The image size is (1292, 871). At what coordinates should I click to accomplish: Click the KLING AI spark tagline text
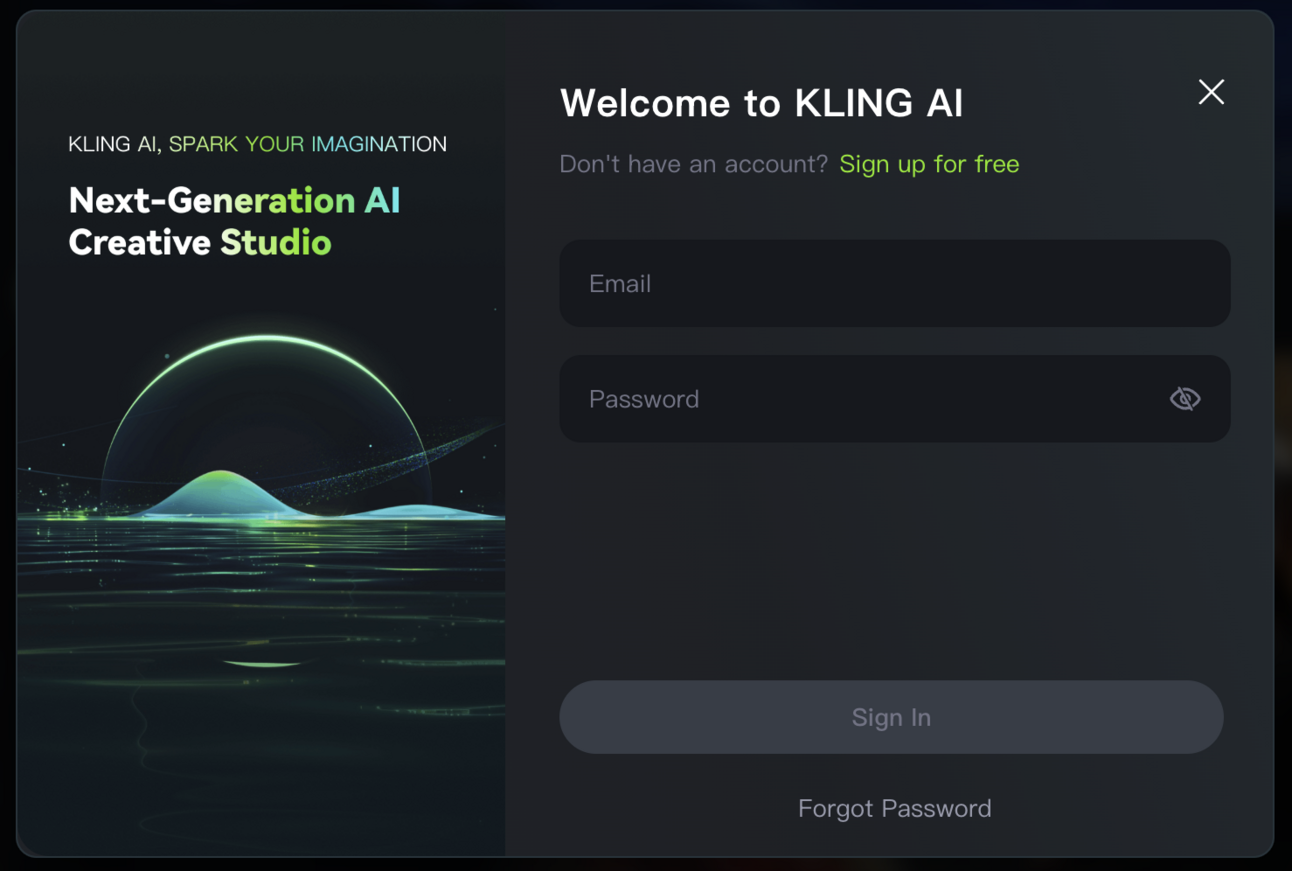click(x=256, y=143)
